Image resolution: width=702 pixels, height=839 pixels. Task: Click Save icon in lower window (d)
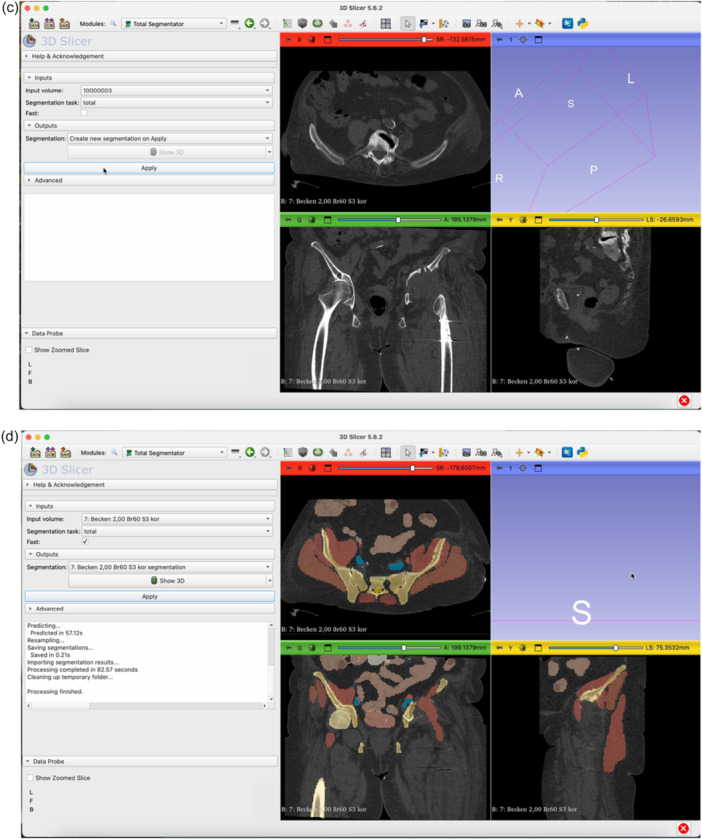[65, 453]
